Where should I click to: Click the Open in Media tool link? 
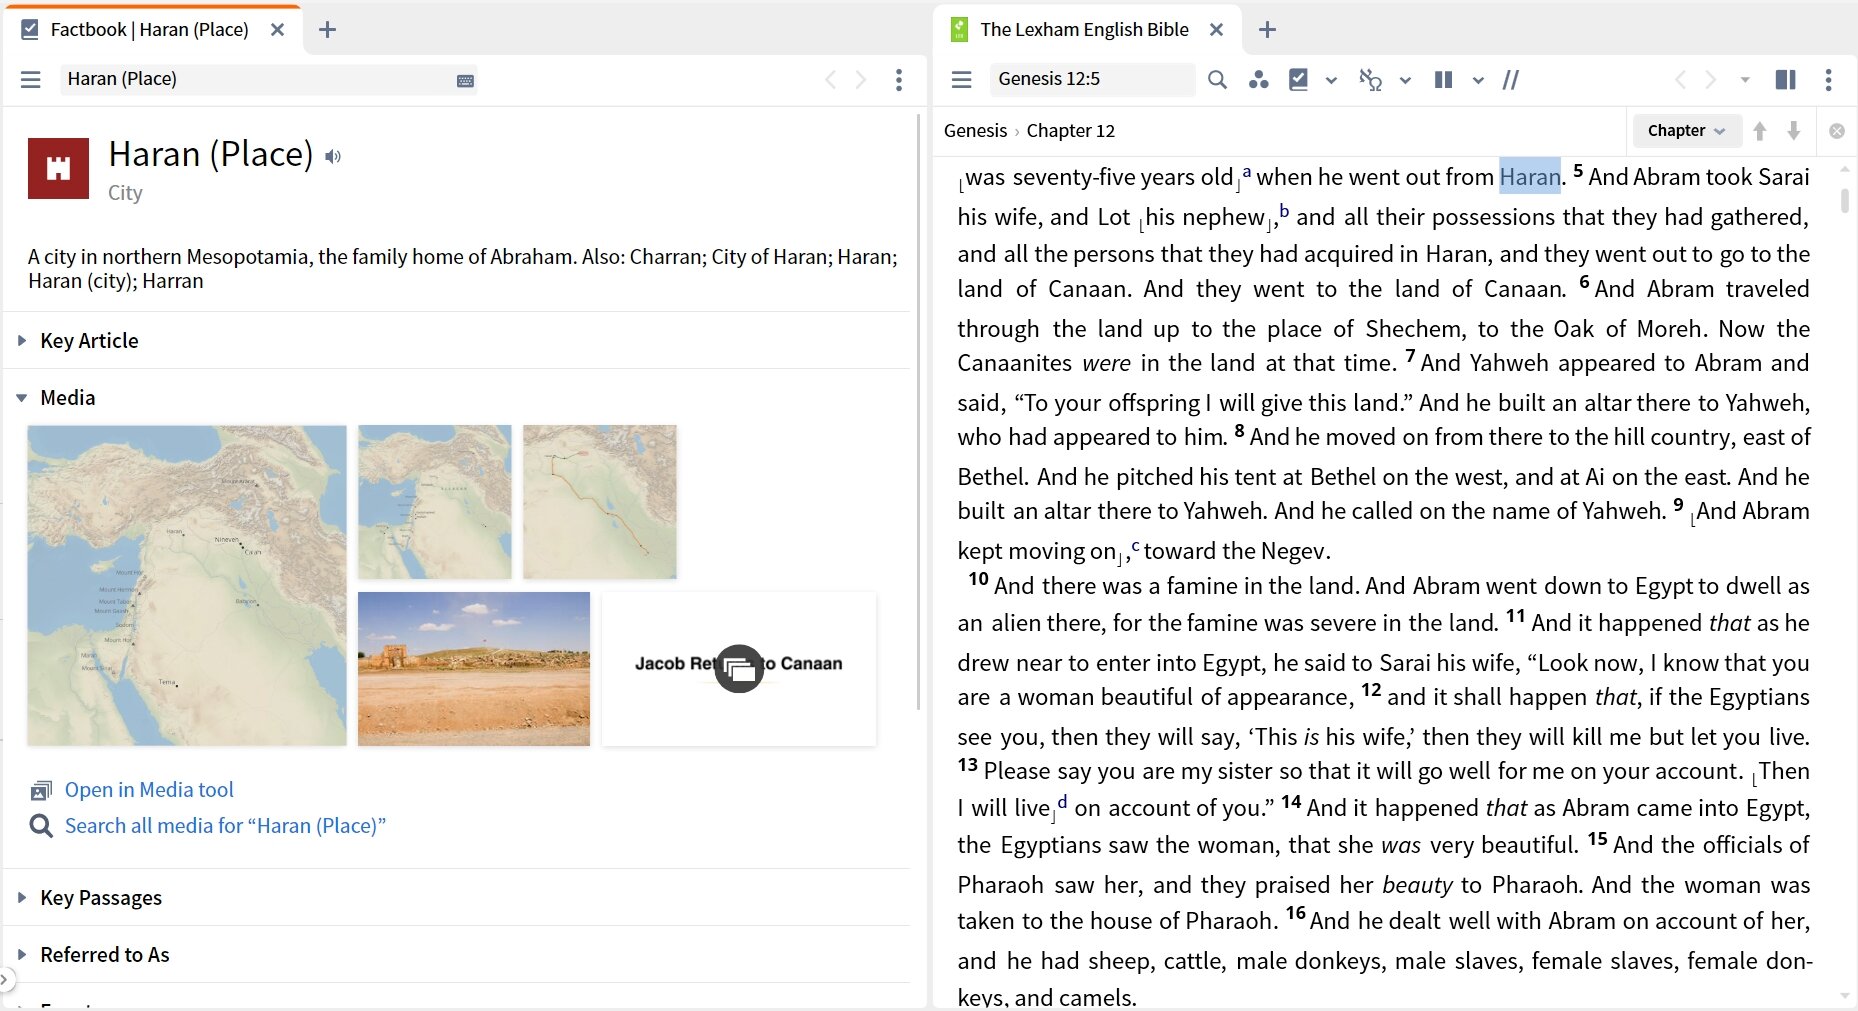(149, 789)
